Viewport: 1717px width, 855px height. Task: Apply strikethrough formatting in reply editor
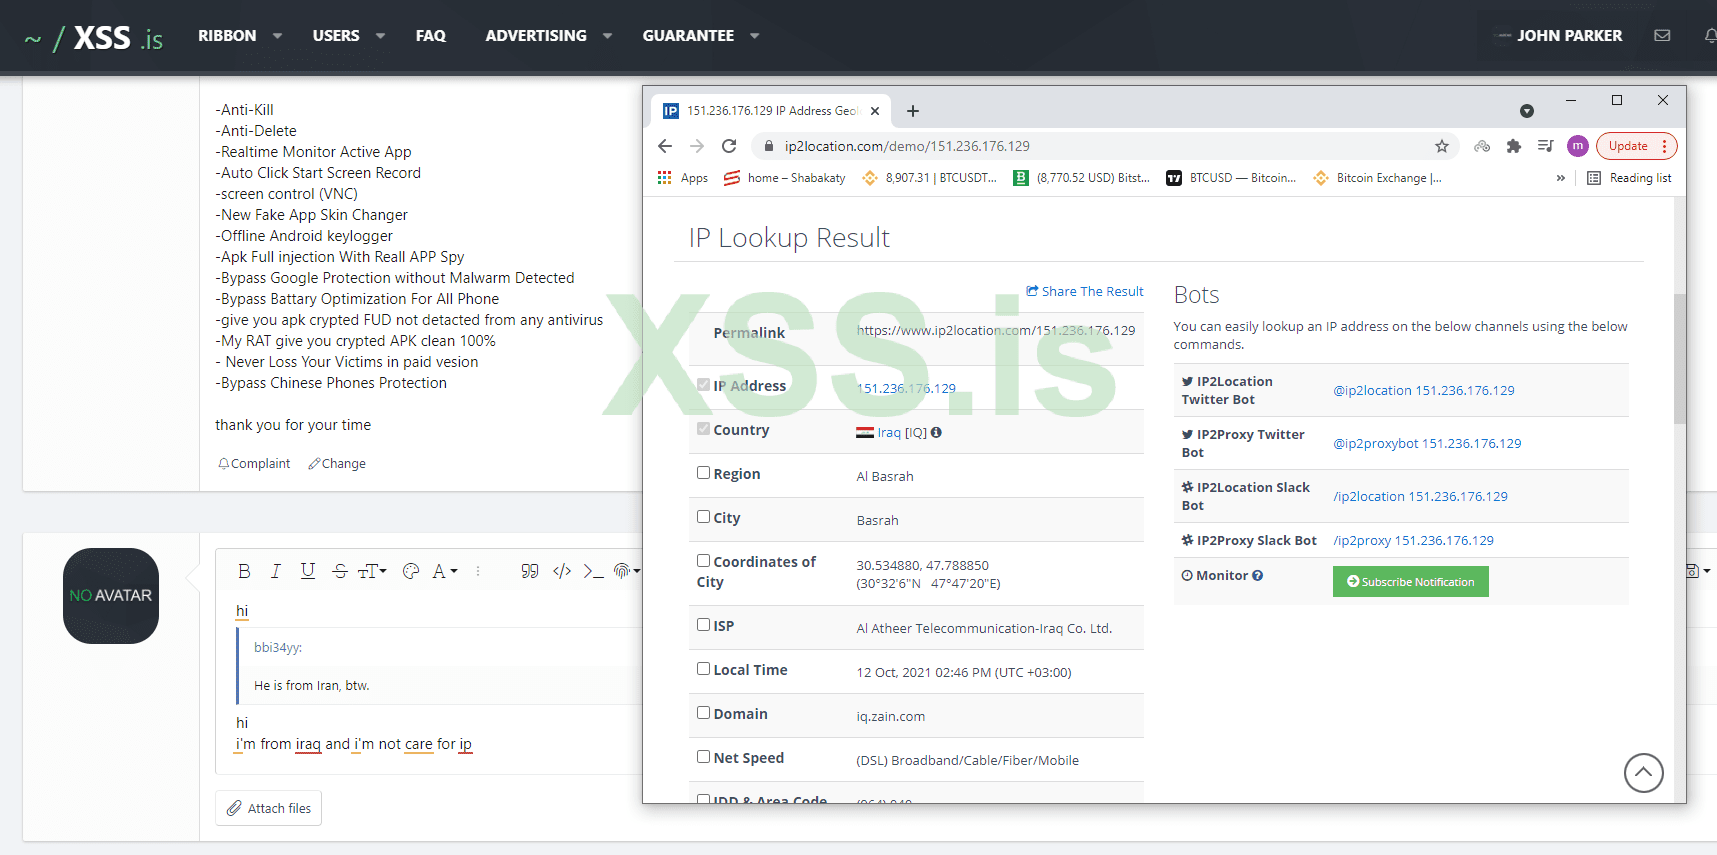pos(340,571)
